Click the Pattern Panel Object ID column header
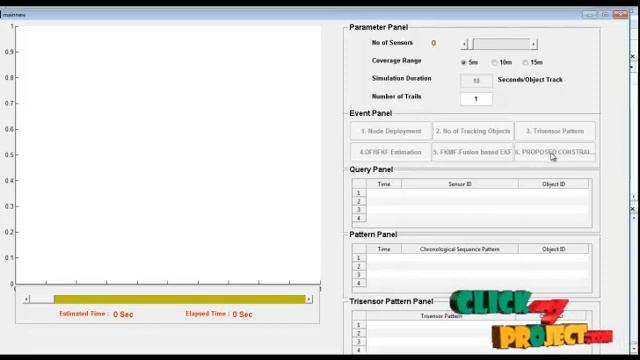This screenshot has width=640, height=360. click(553, 249)
